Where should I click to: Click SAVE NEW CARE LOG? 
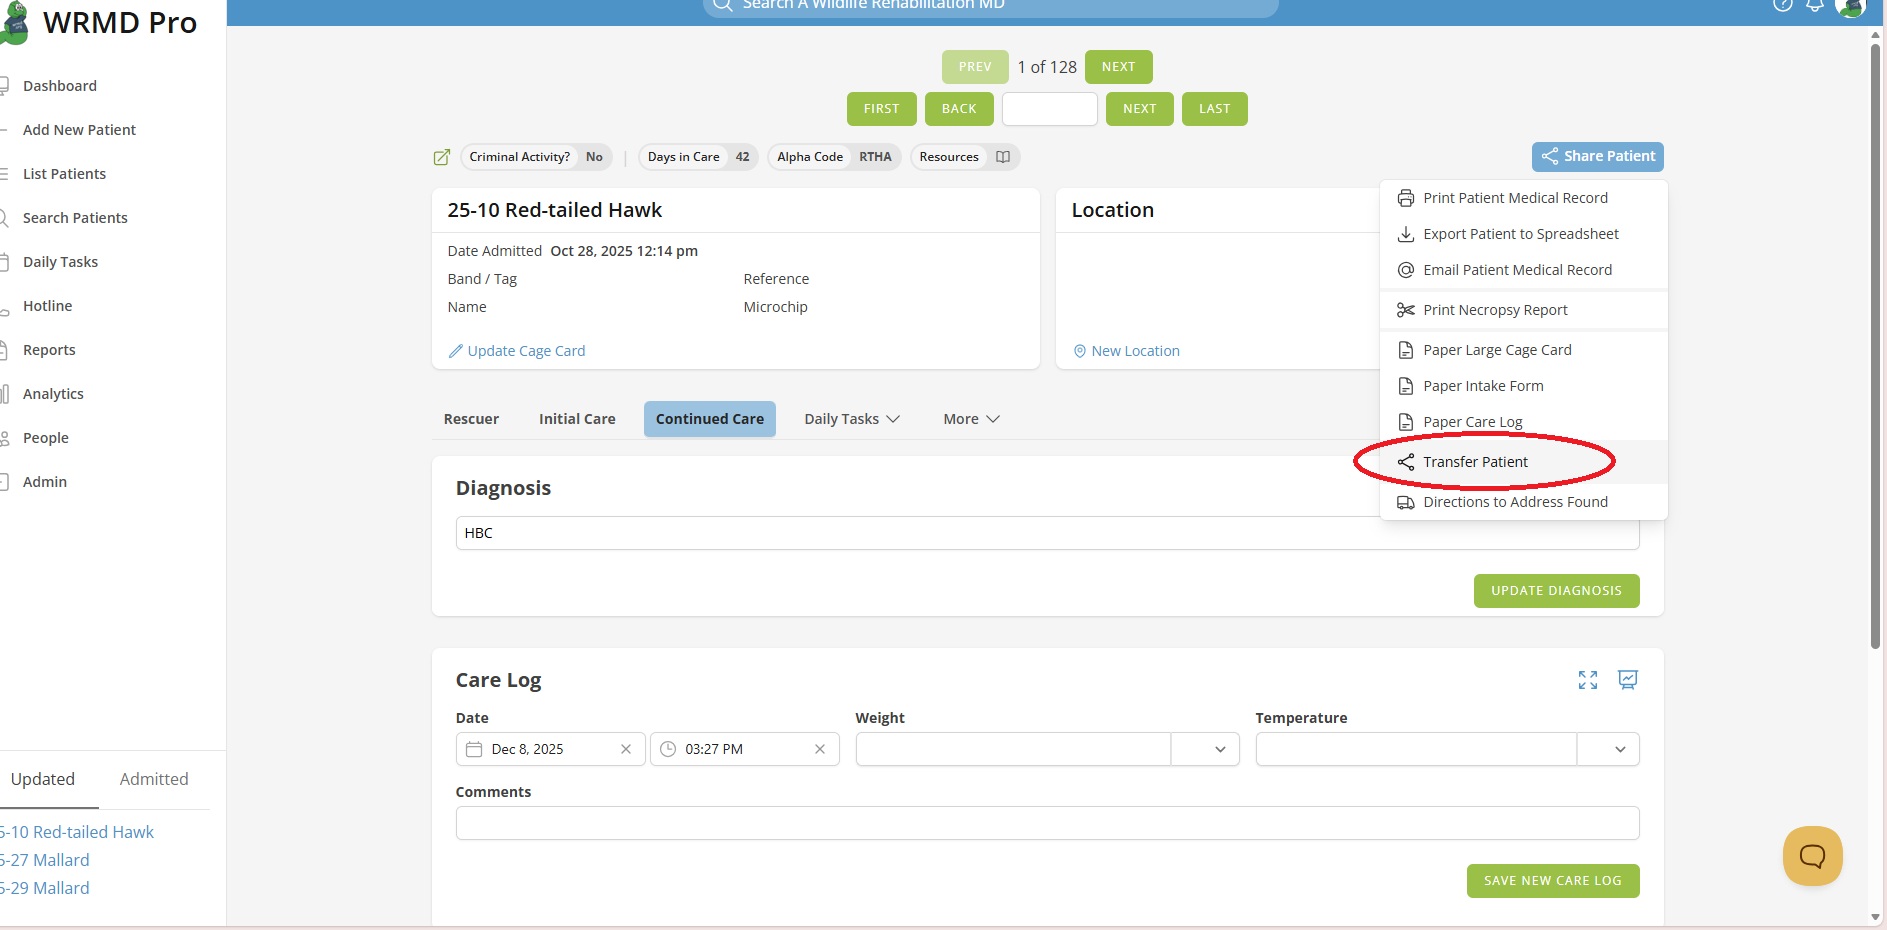pos(1552,881)
